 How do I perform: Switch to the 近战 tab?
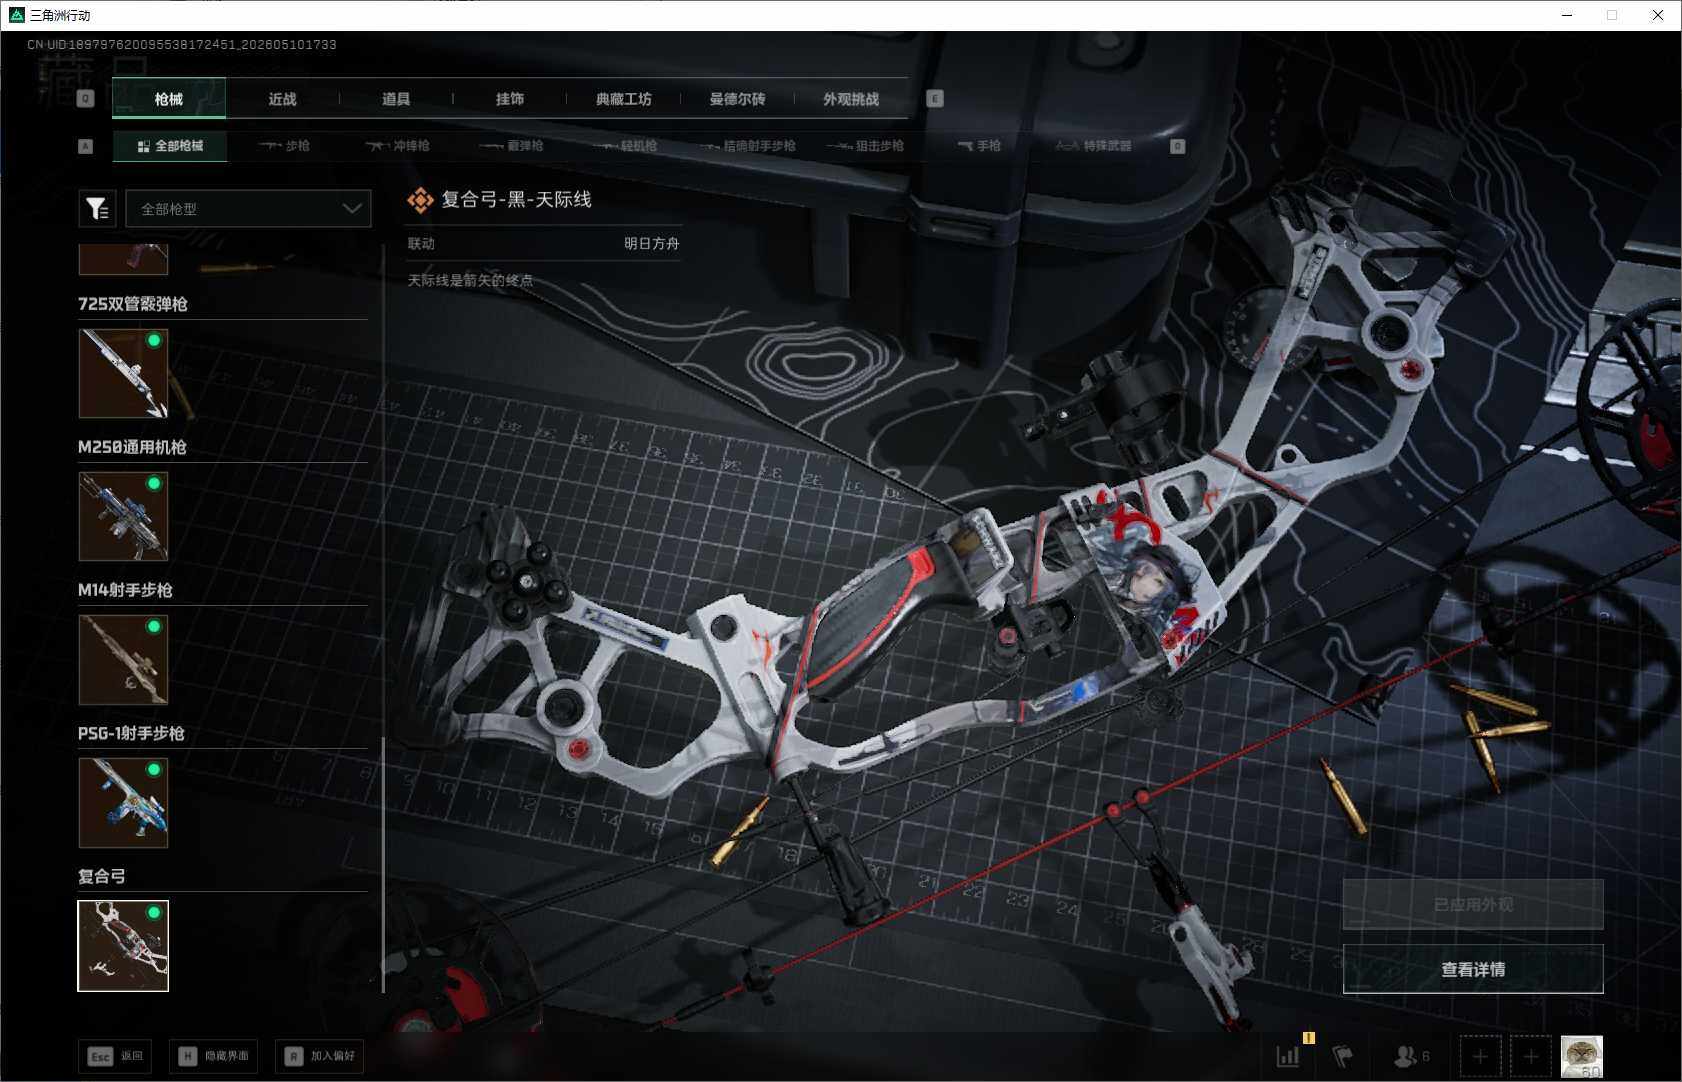(x=282, y=98)
